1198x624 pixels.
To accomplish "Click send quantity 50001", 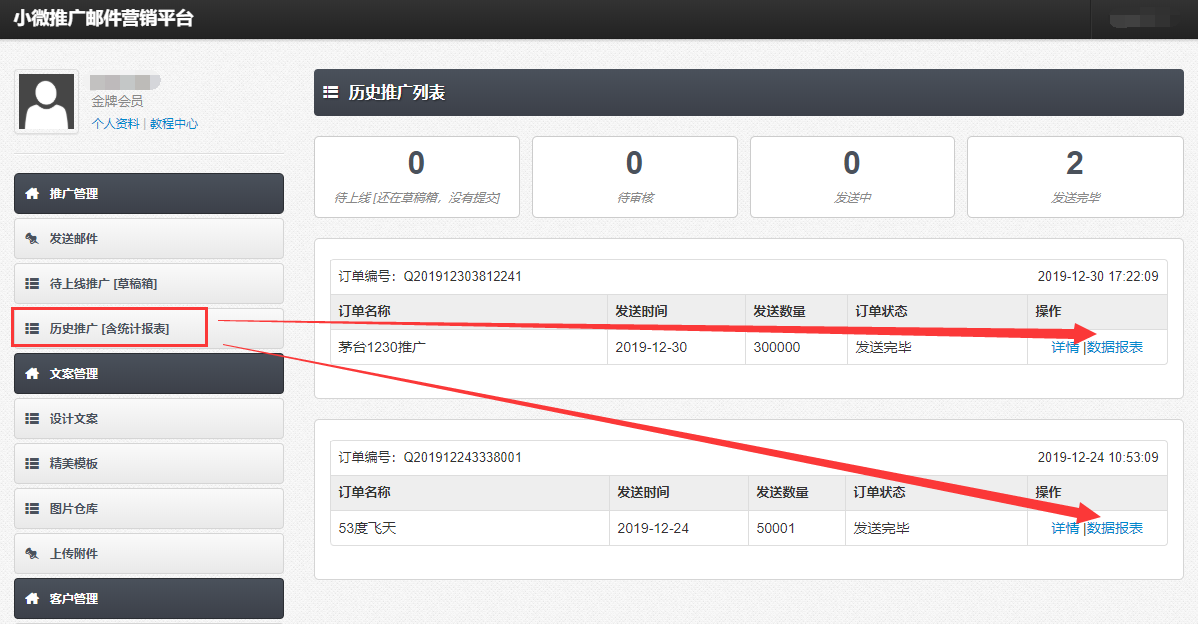I will [775, 529].
